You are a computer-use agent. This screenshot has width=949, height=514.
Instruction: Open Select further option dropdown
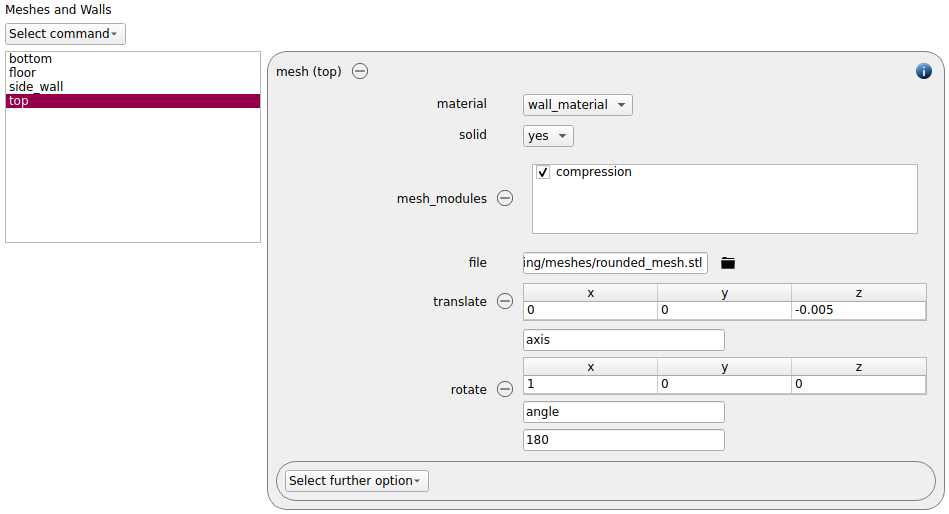[356, 481]
